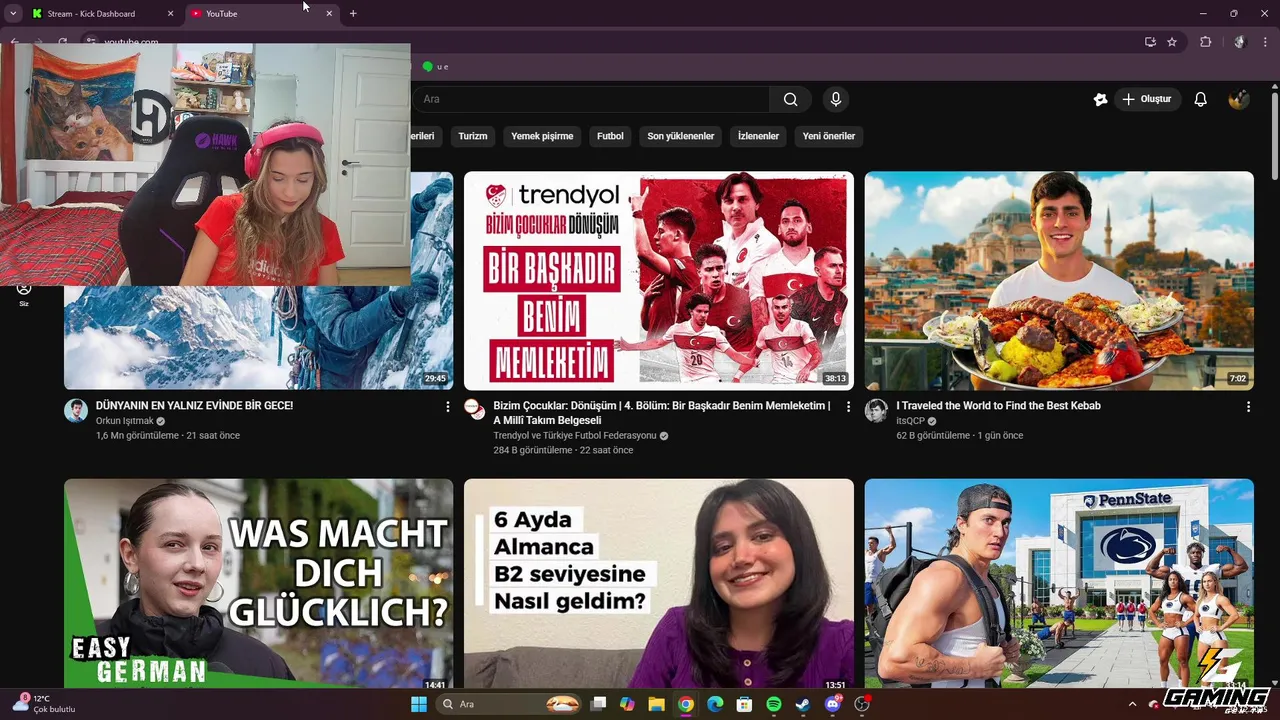Play the kebab platter video thumbnail
The image size is (1280, 720).
(x=1059, y=281)
